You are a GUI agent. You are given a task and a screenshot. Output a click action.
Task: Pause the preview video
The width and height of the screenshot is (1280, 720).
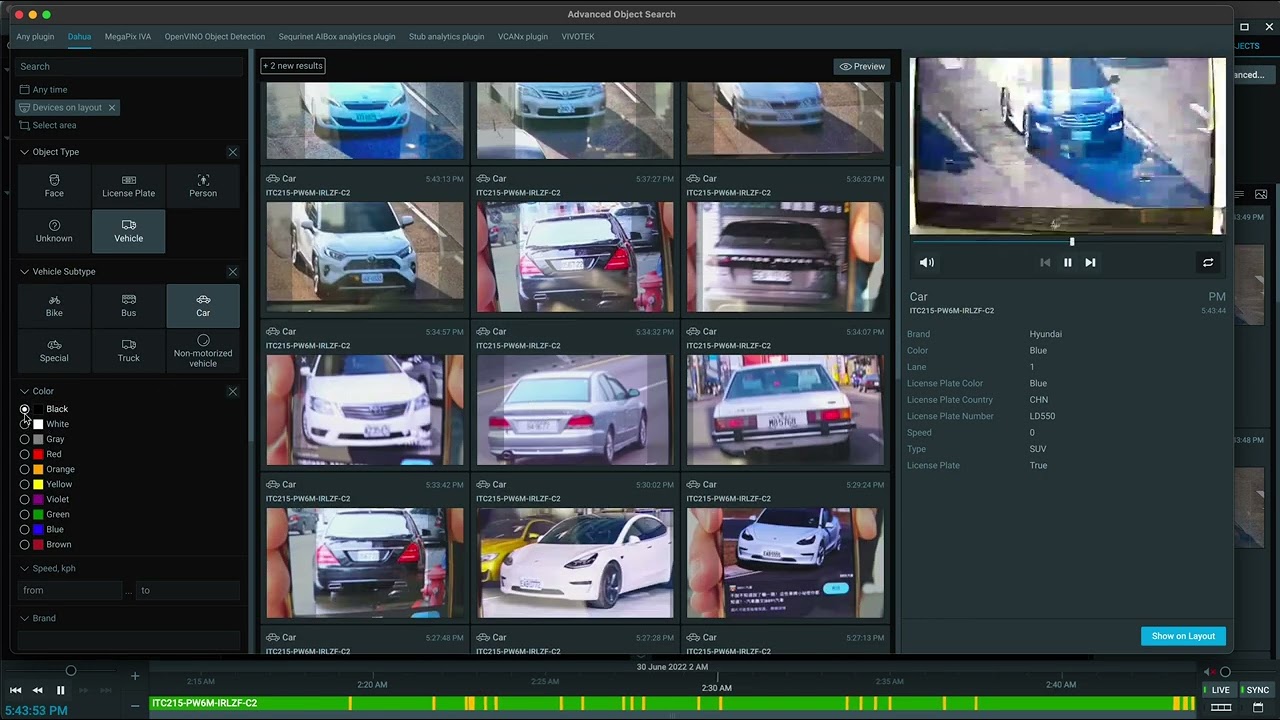point(1068,262)
